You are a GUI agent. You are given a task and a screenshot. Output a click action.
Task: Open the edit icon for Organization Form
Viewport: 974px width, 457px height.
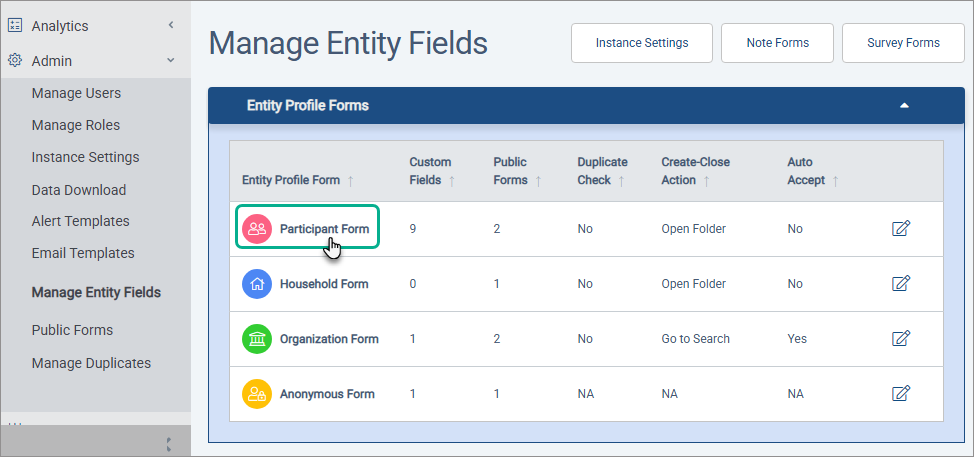pos(900,339)
